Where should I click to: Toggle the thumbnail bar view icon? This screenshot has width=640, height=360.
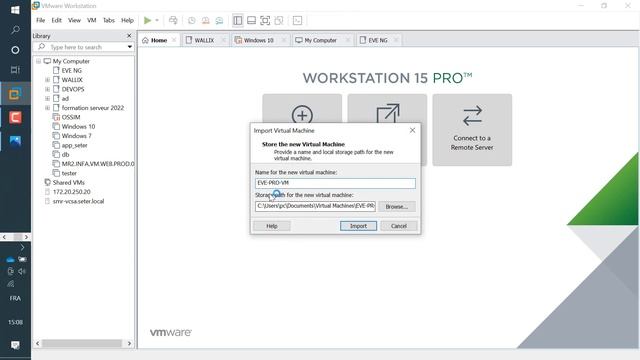pyautogui.click(x=251, y=20)
